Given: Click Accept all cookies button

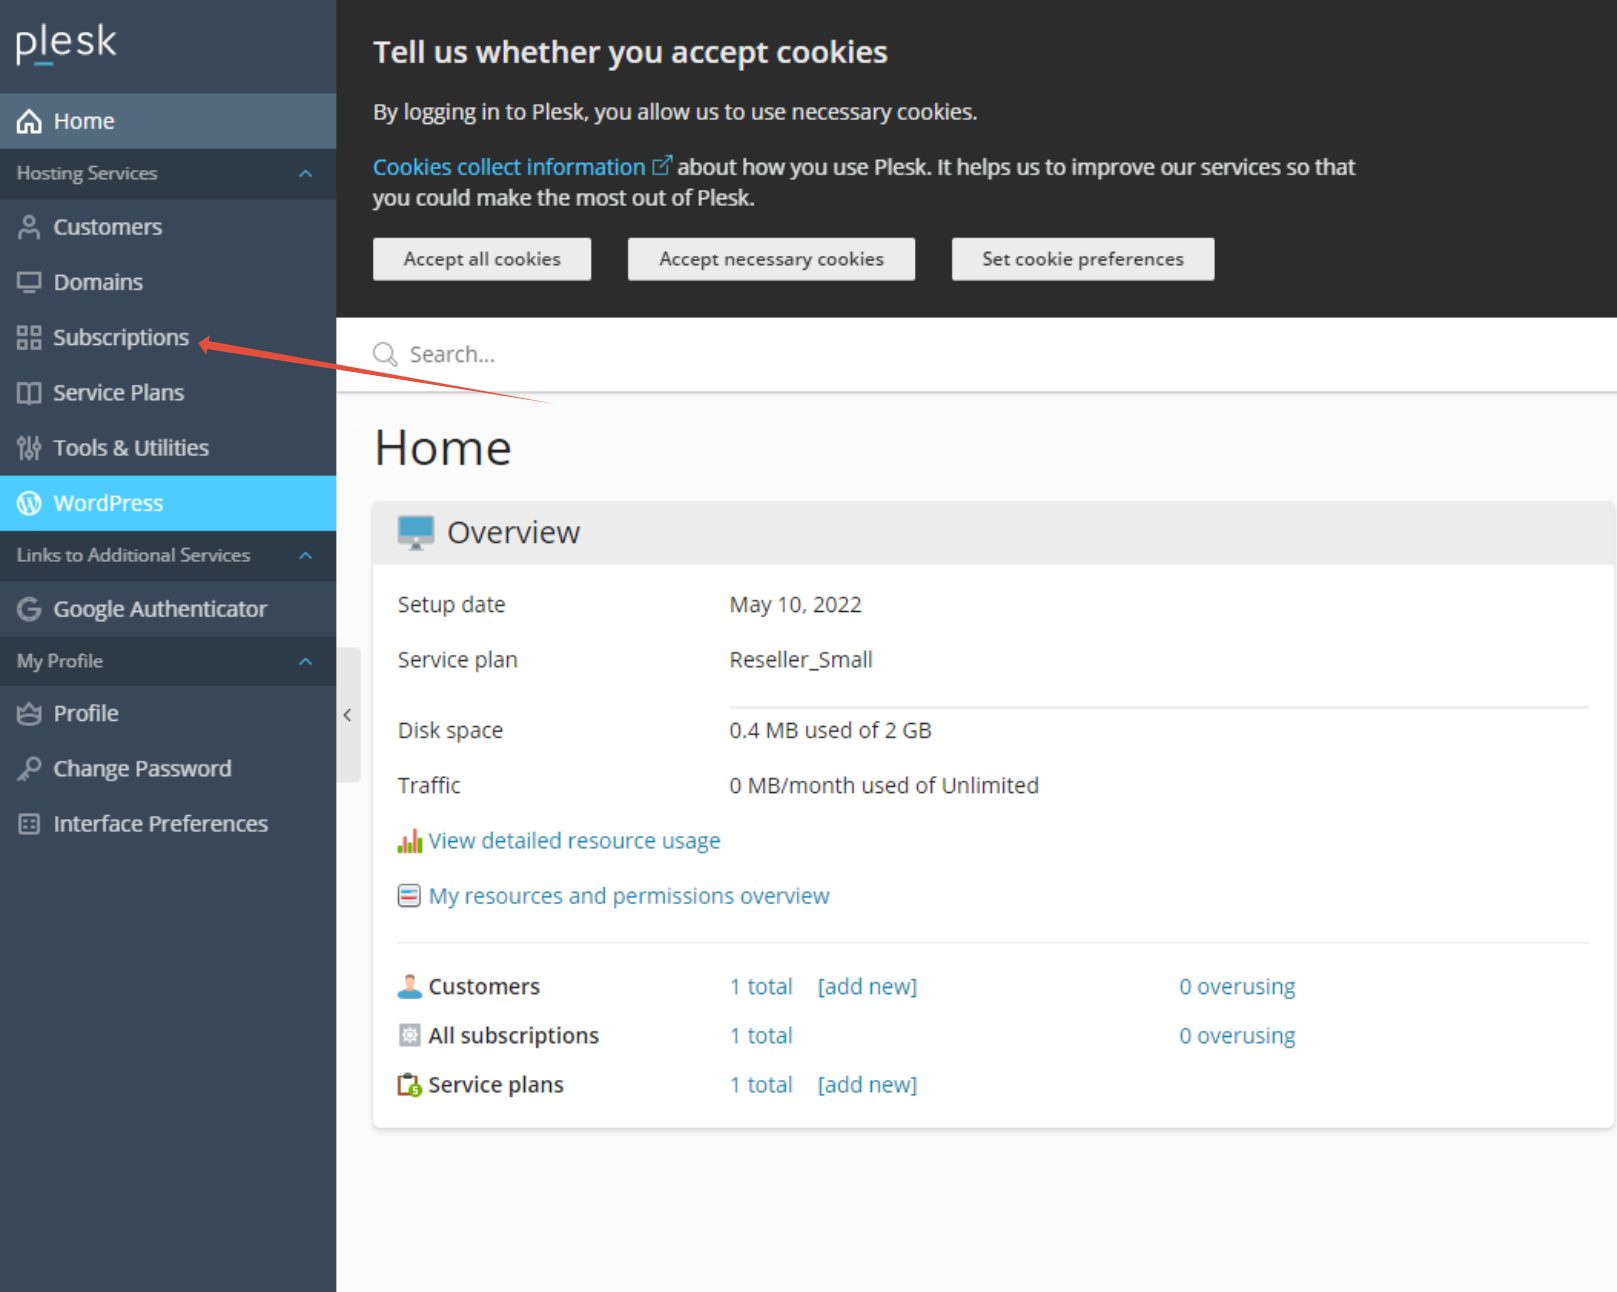Looking at the screenshot, I should [x=482, y=259].
